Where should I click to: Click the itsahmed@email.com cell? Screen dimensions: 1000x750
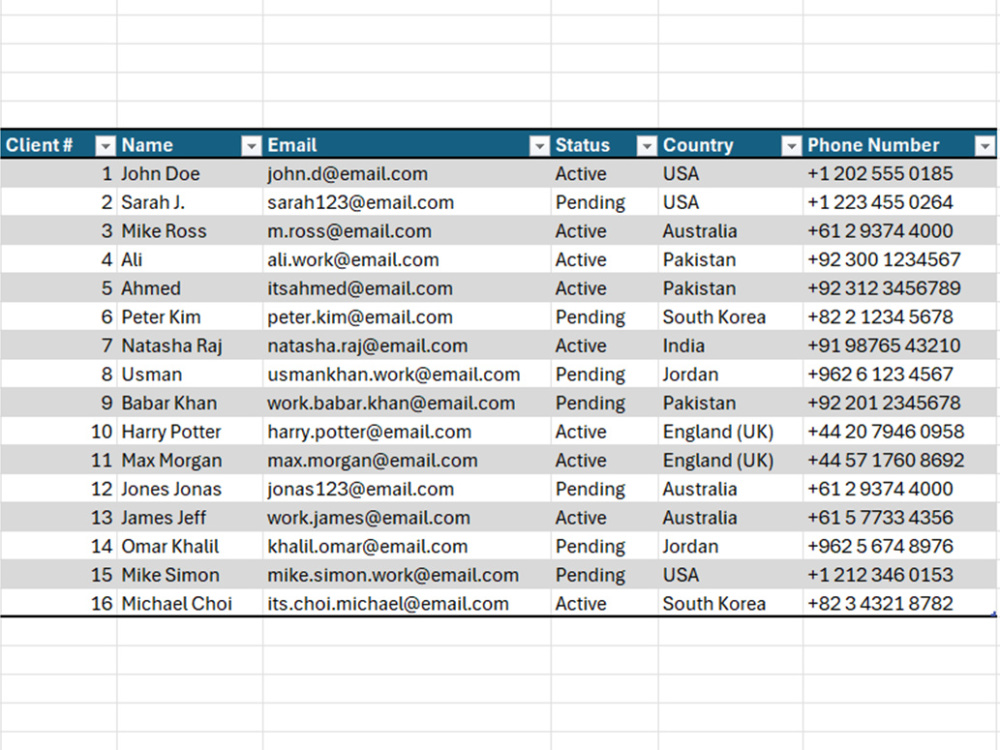click(x=407, y=288)
